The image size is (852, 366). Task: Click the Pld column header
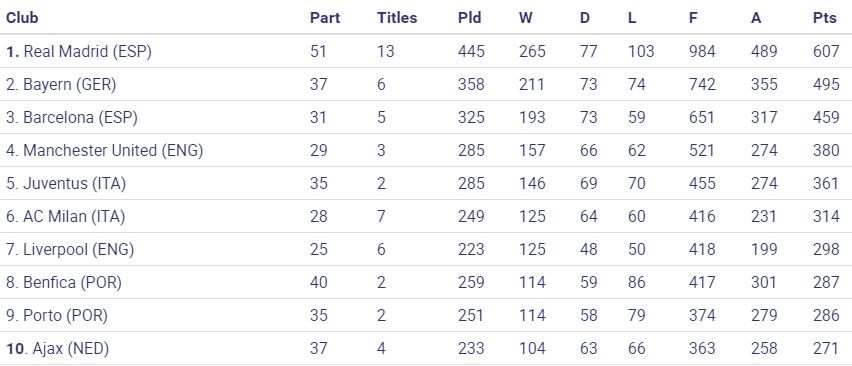click(x=469, y=18)
